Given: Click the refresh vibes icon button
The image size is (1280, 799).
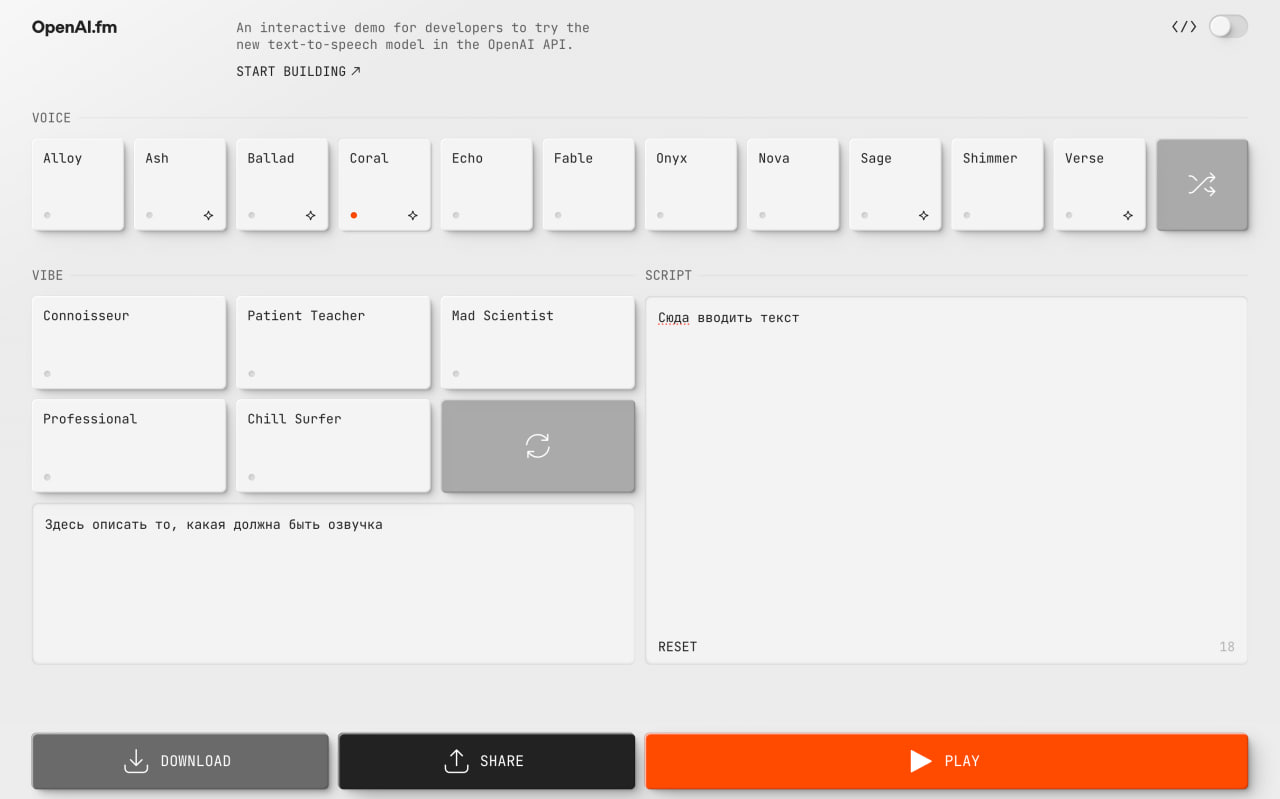Looking at the screenshot, I should pyautogui.click(x=537, y=446).
